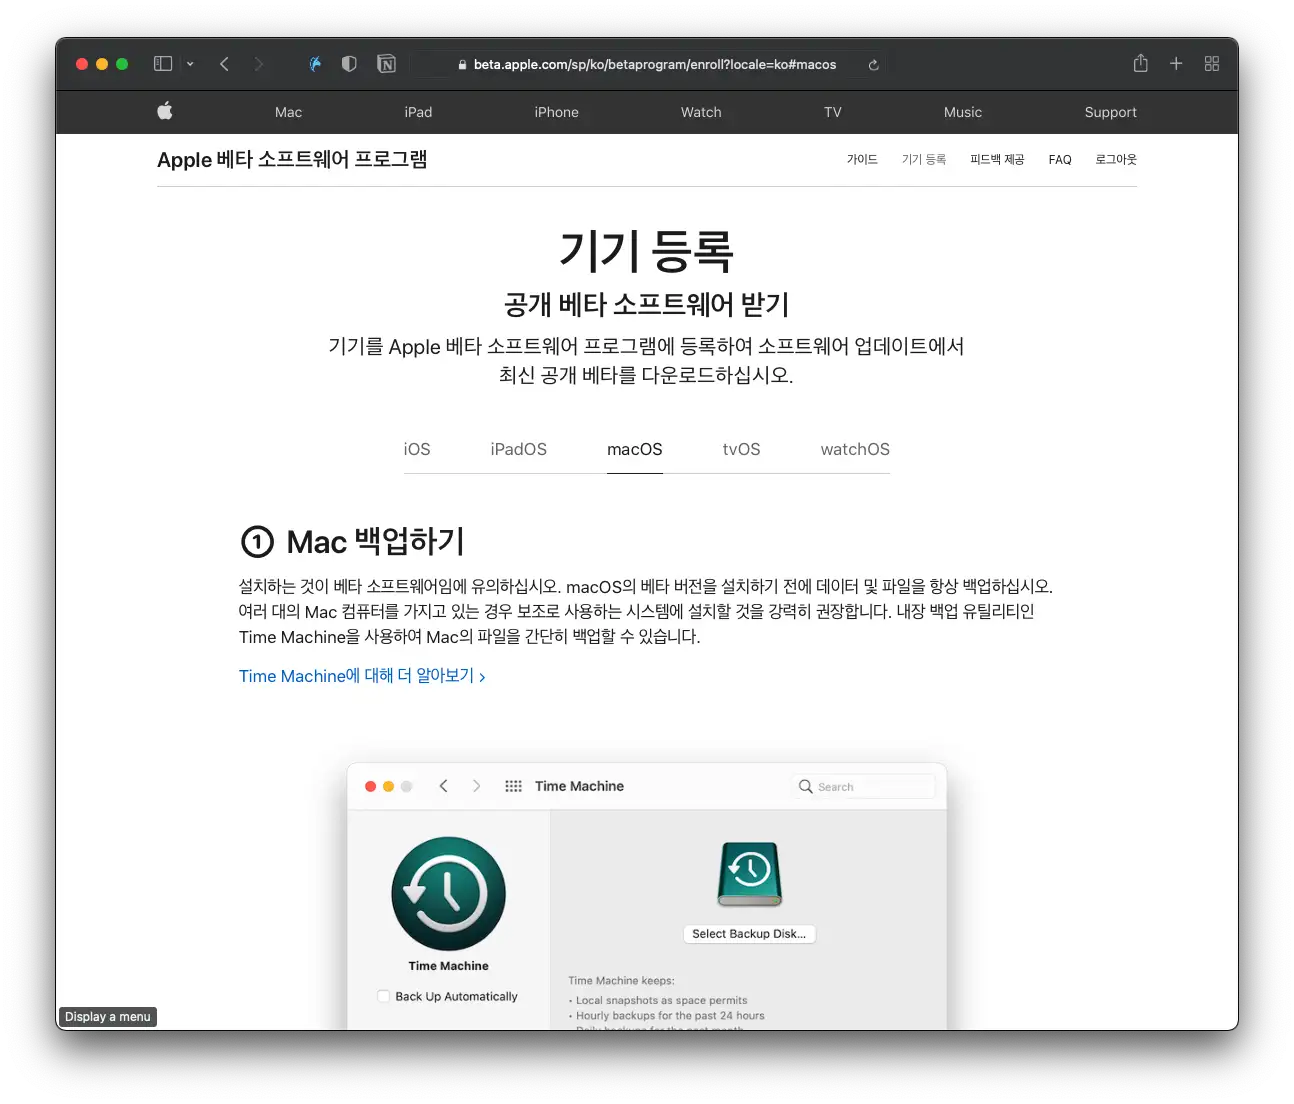Click the Apple logo in site navigation
This screenshot has height=1104, width=1294.
165,111
